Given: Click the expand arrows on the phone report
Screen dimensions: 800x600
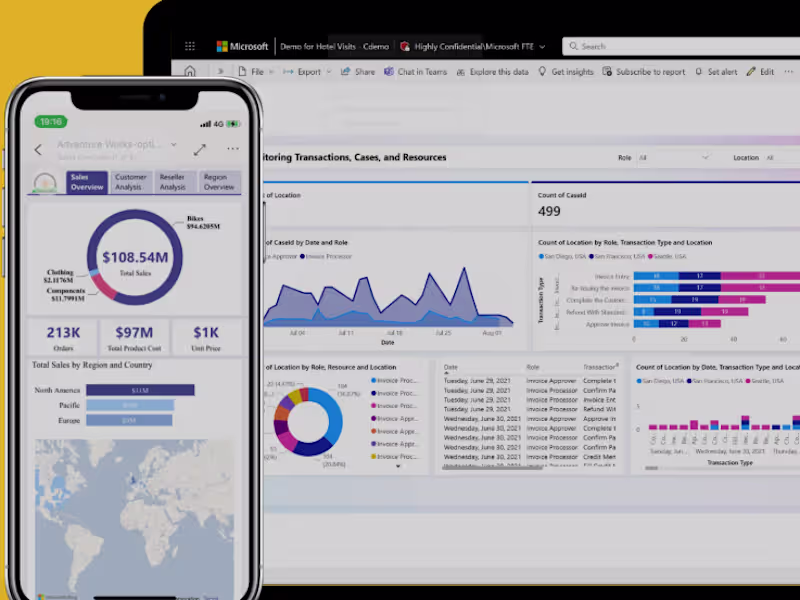Looking at the screenshot, I should click(200, 150).
